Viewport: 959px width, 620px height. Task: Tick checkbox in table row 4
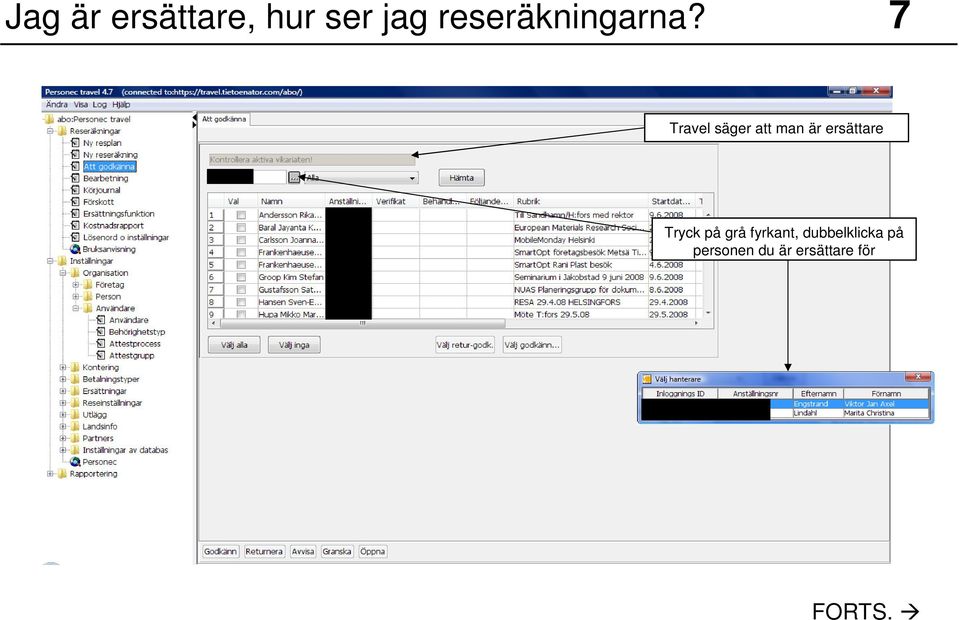(x=241, y=253)
